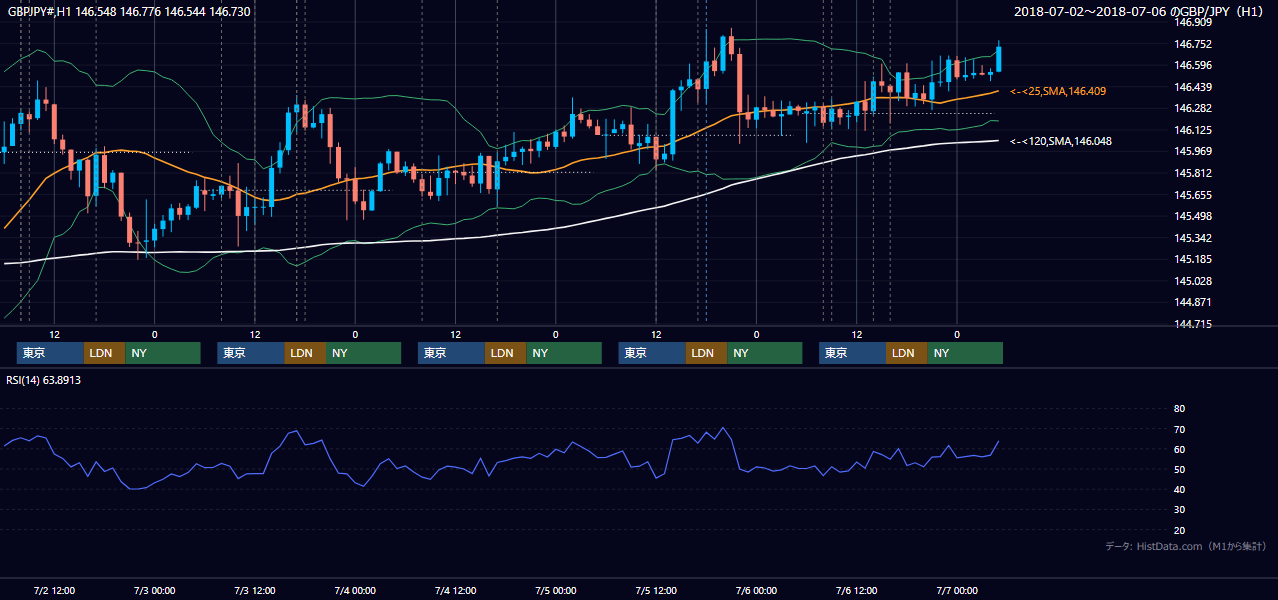Click RSI scale value 60
This screenshot has height=600, width=1278.
click(1179, 449)
